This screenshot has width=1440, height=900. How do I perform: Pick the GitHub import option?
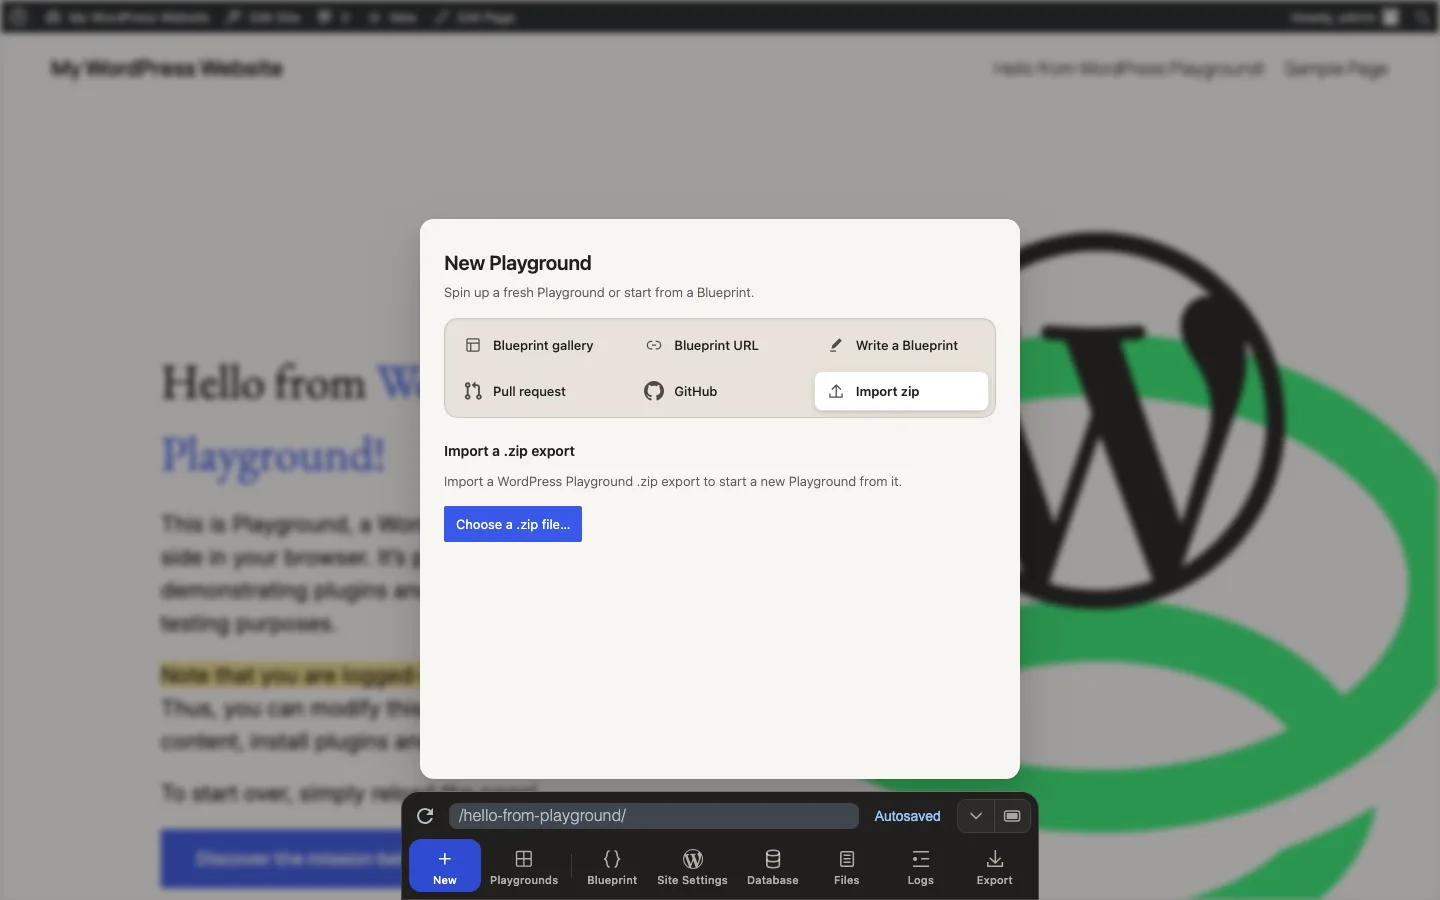click(719, 391)
